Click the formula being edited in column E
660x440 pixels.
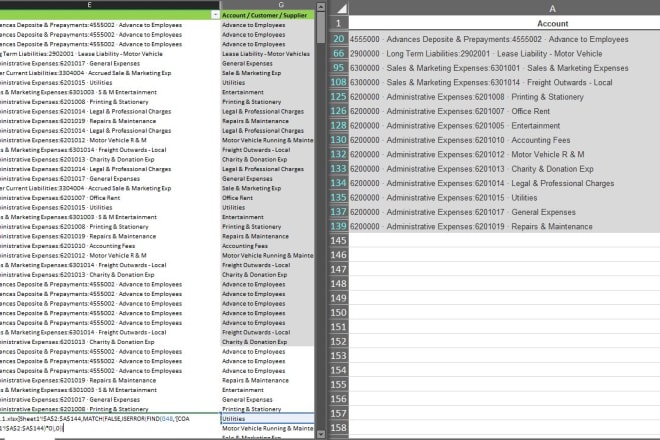pyautogui.click(x=109, y=423)
